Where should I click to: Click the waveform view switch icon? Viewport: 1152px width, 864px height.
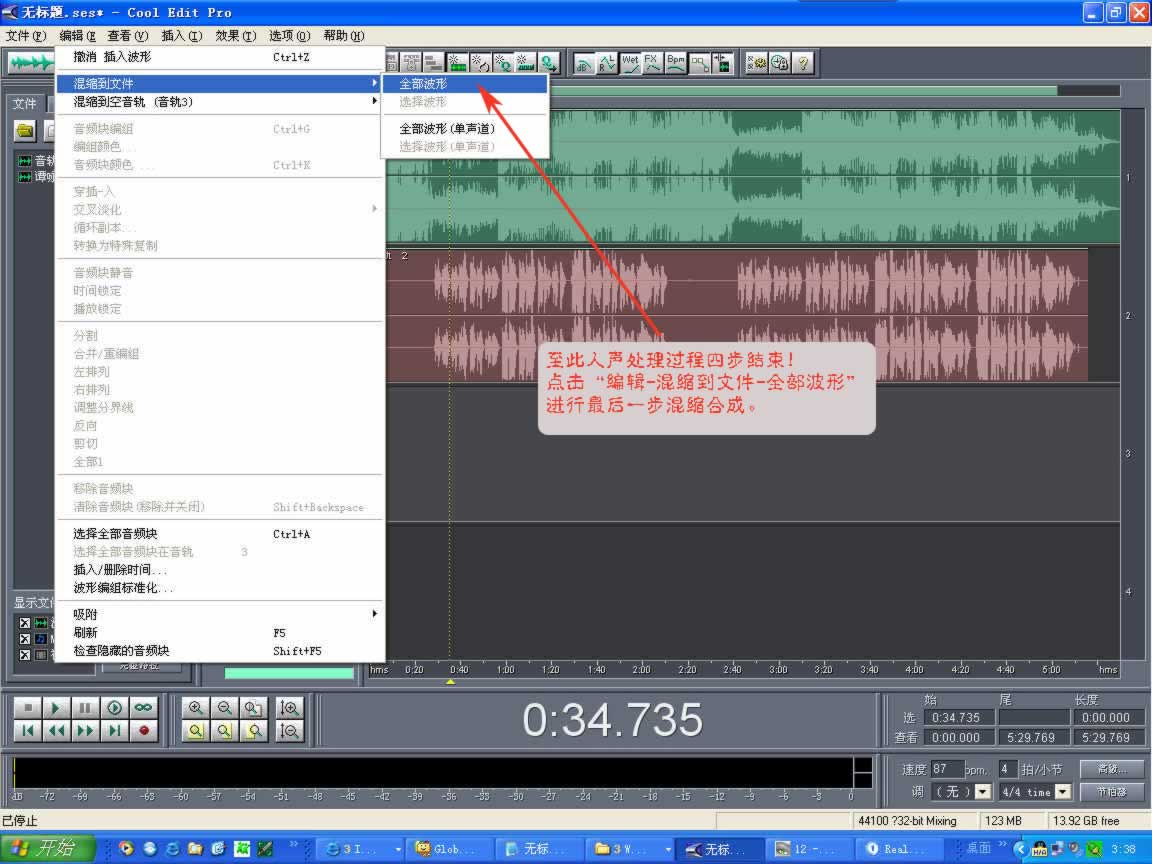click(x=29, y=63)
